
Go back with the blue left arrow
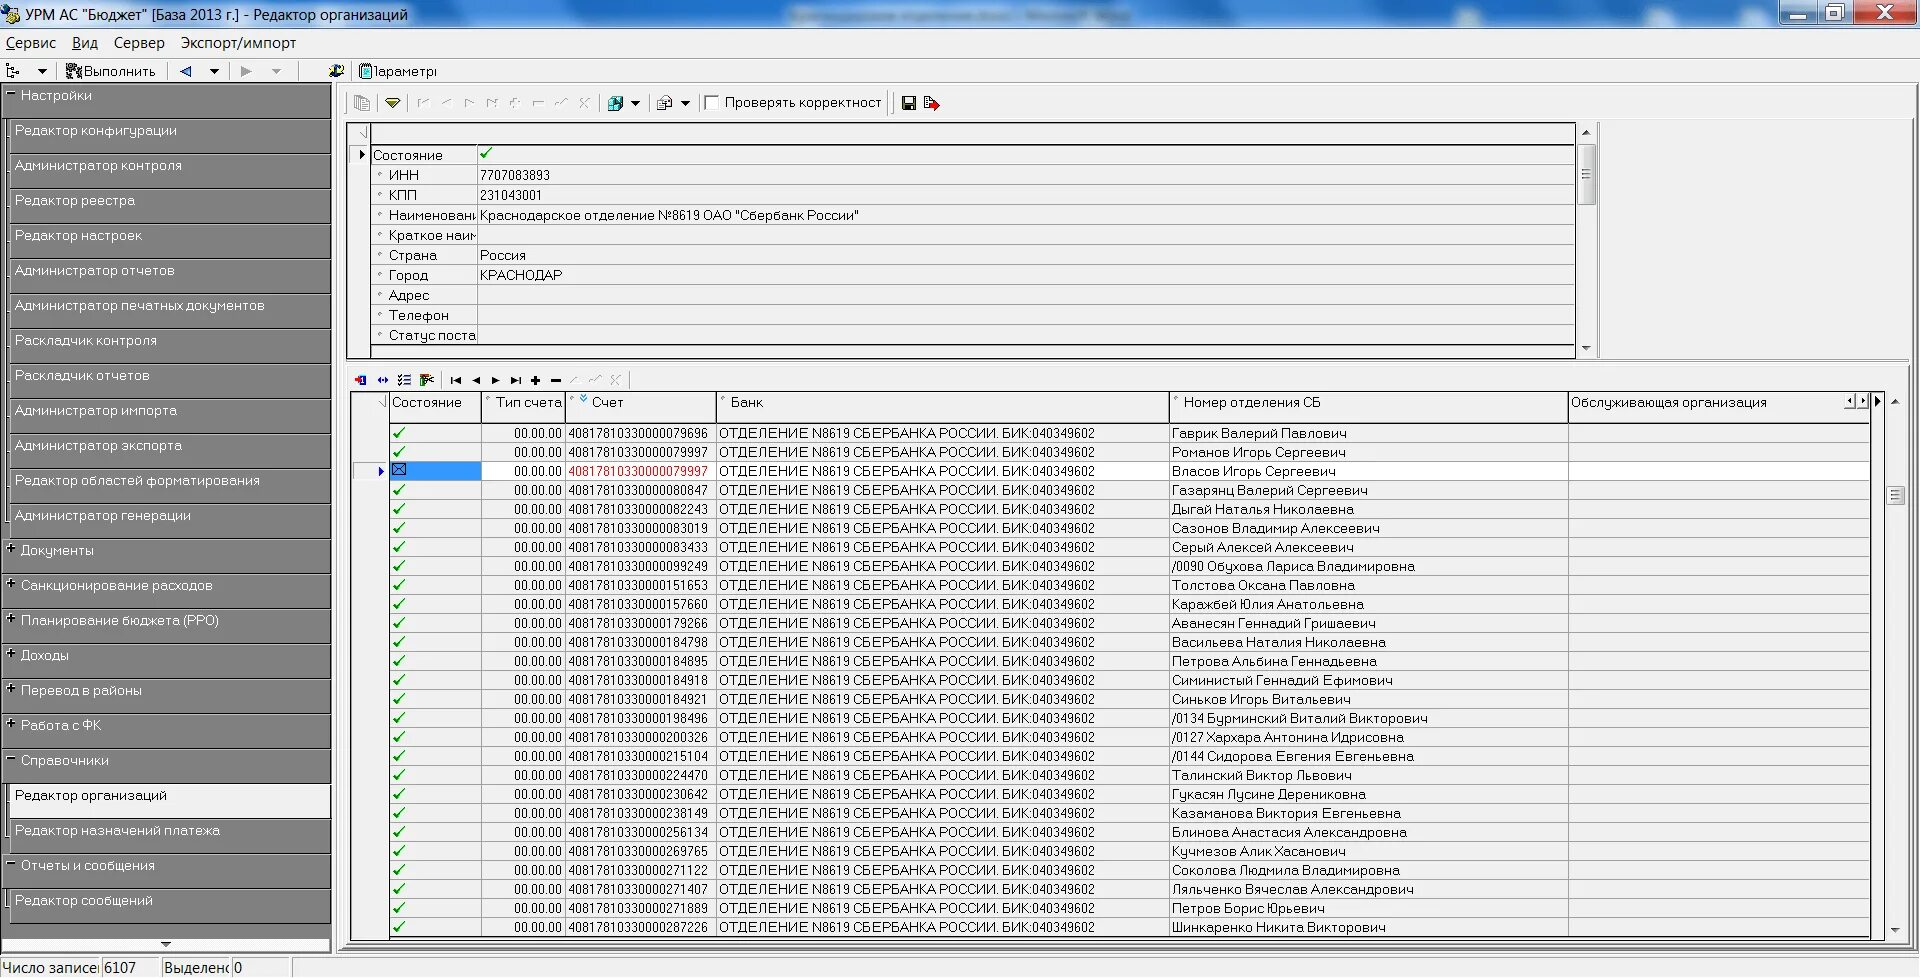186,71
